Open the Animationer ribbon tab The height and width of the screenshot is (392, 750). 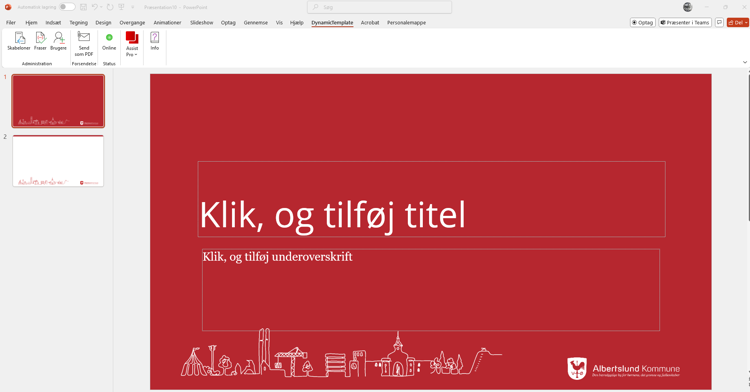[x=167, y=22]
